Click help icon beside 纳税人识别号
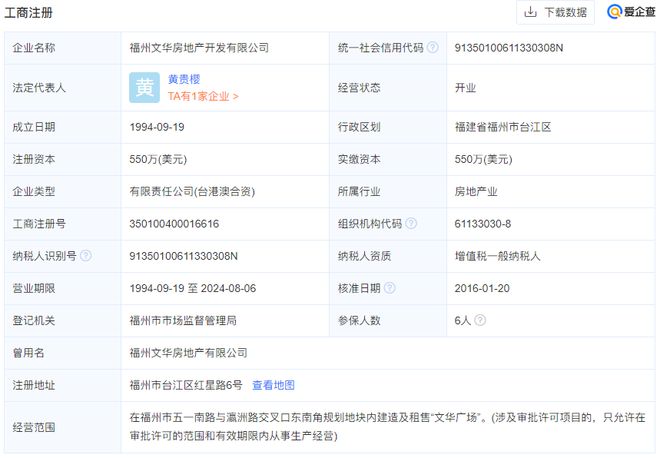 (x=85, y=256)
